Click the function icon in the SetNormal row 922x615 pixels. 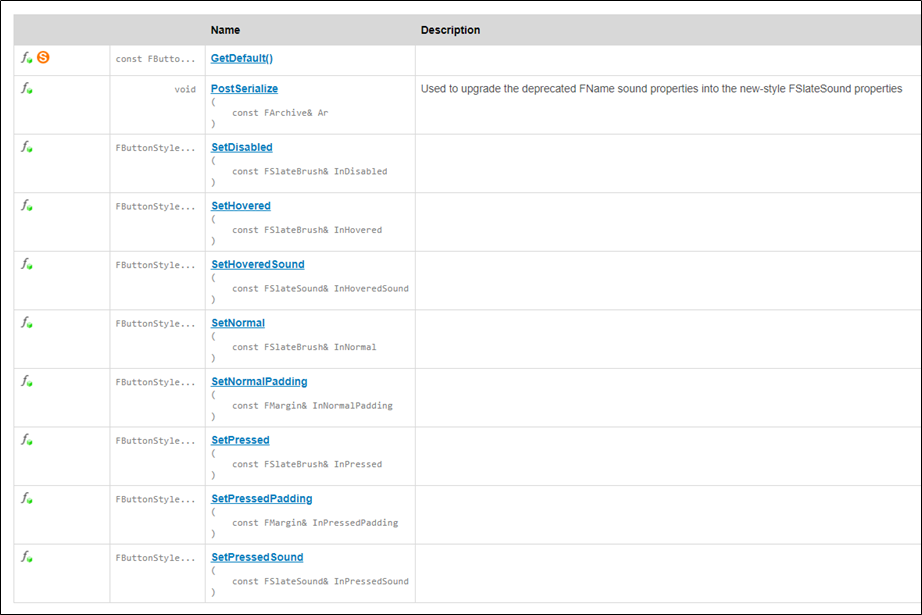tap(26, 322)
